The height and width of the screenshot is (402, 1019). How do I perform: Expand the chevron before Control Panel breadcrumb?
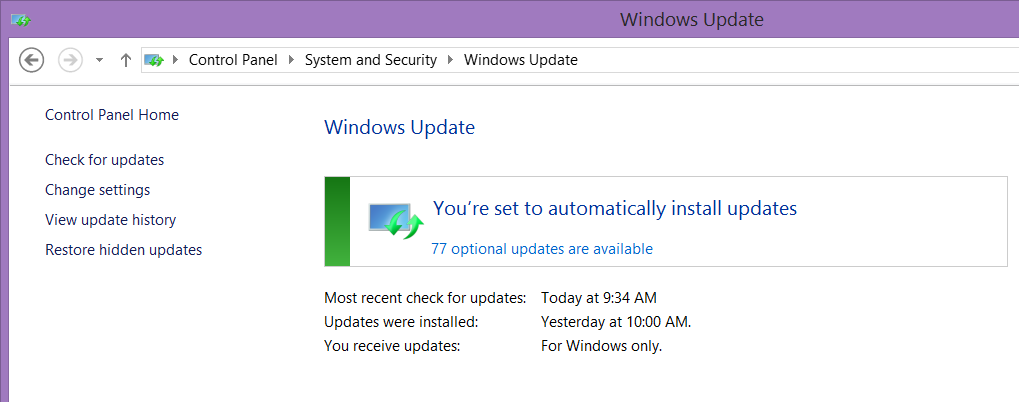(177, 60)
